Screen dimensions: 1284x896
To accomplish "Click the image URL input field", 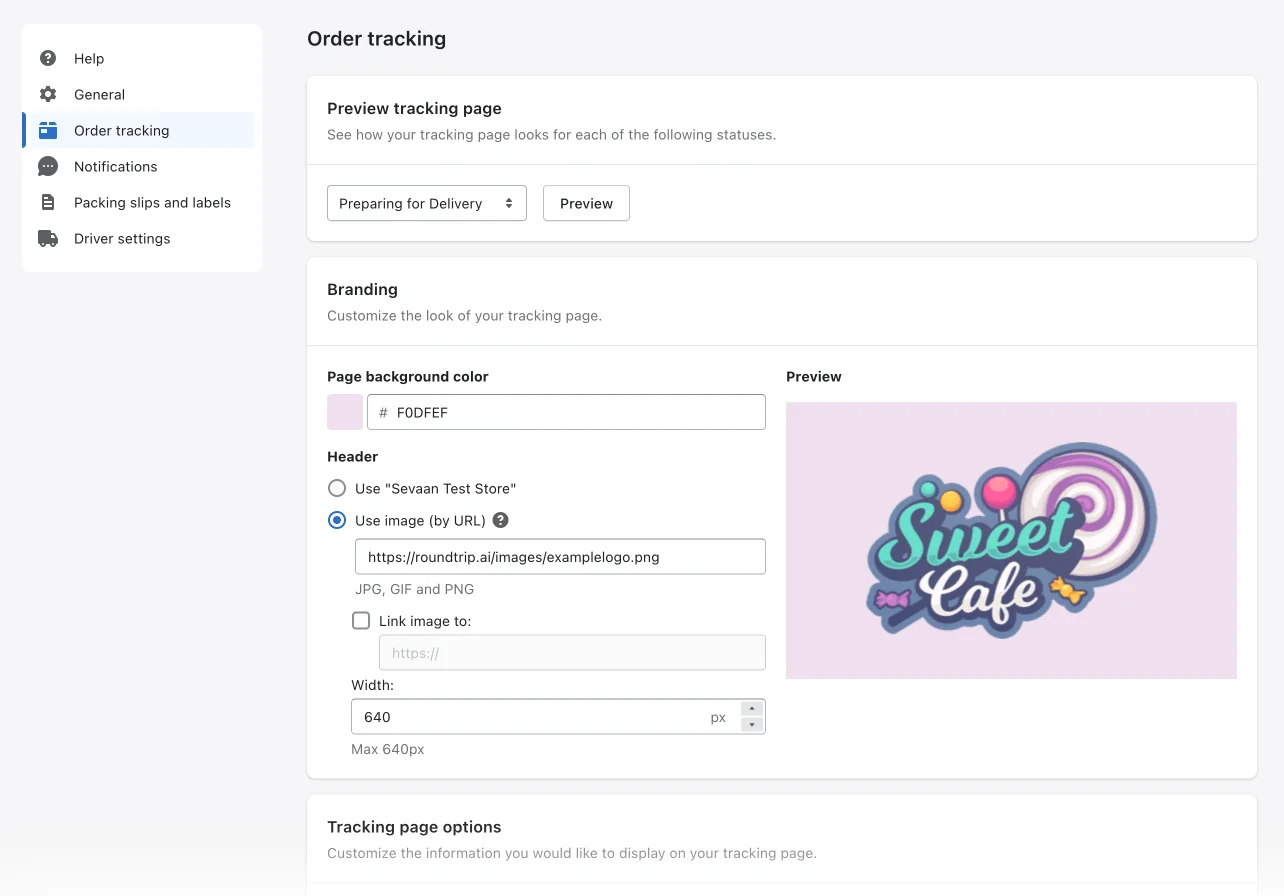I will [560, 557].
